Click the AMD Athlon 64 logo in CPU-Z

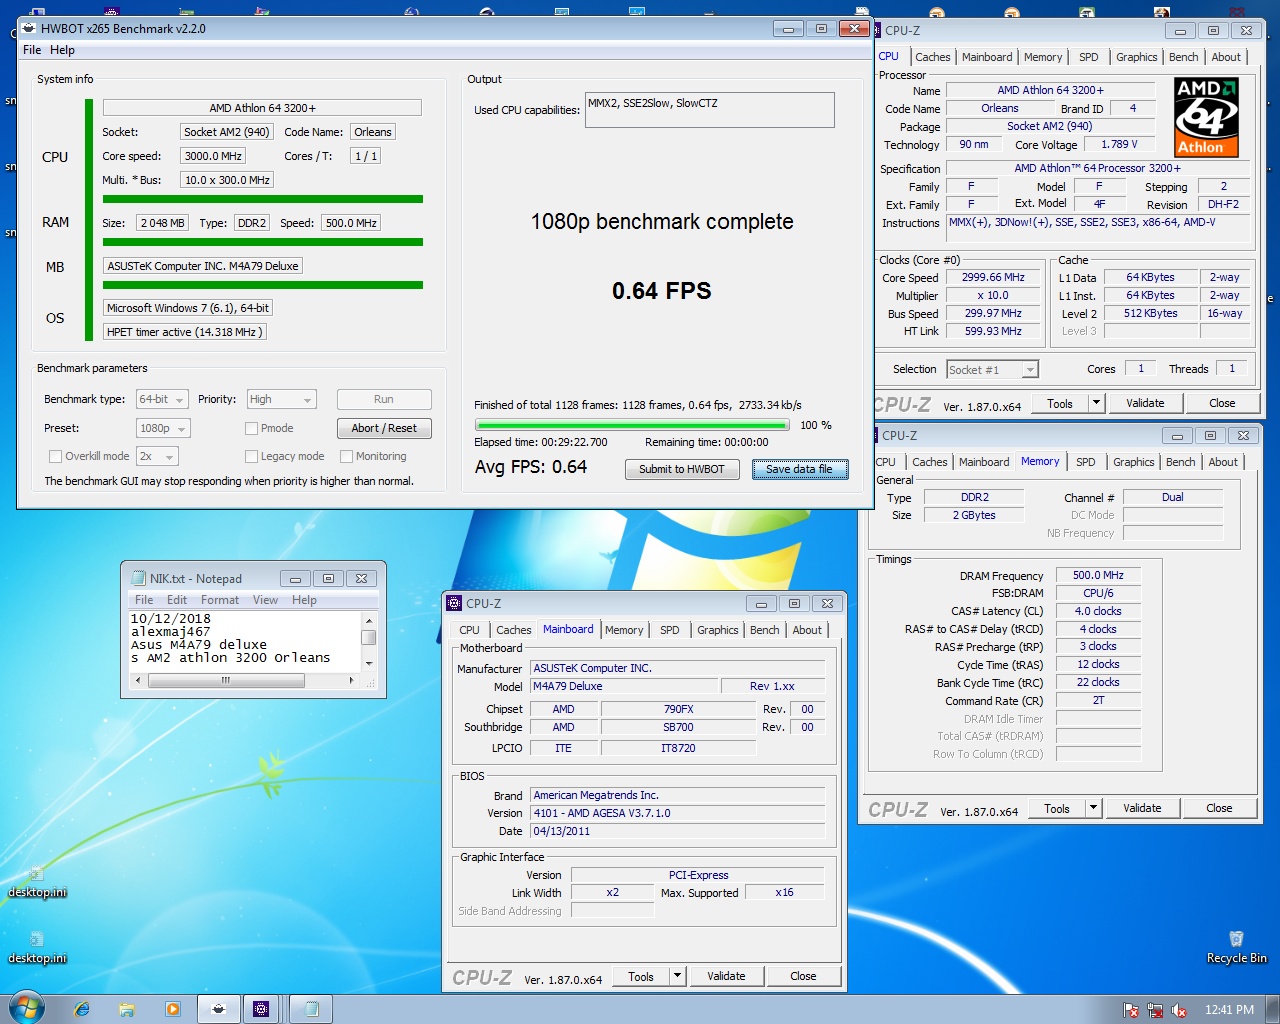tap(1206, 117)
